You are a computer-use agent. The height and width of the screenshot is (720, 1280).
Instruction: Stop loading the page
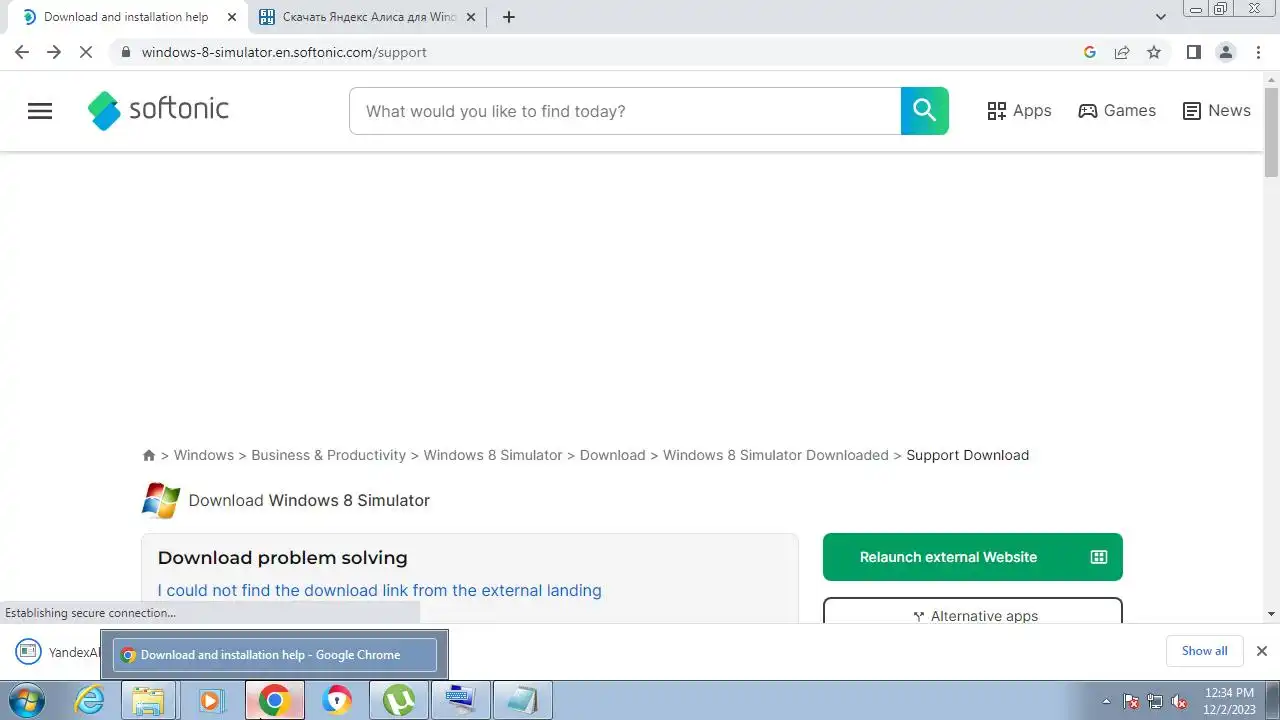pyautogui.click(x=86, y=52)
